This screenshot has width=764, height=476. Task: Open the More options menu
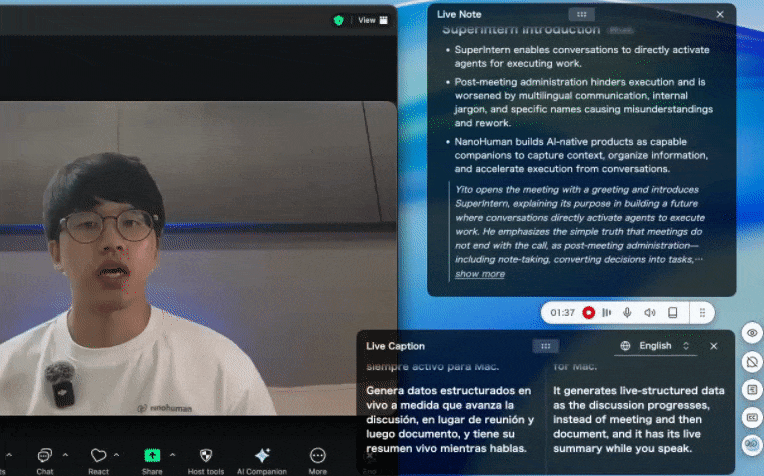pos(318,458)
